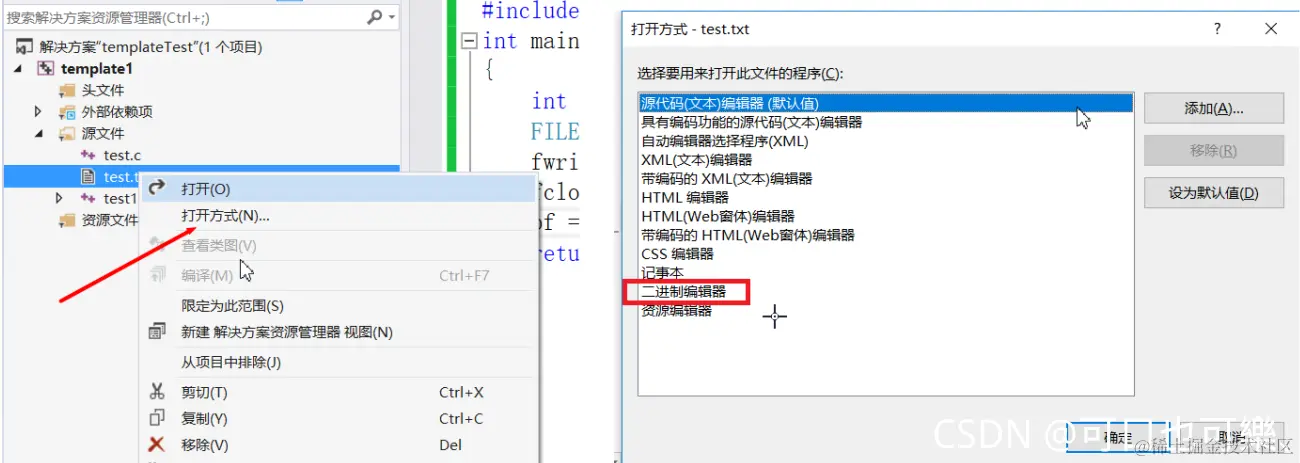This screenshot has width=1300, height=463.
Task: Click the scissors cut icon
Action: click(156, 392)
